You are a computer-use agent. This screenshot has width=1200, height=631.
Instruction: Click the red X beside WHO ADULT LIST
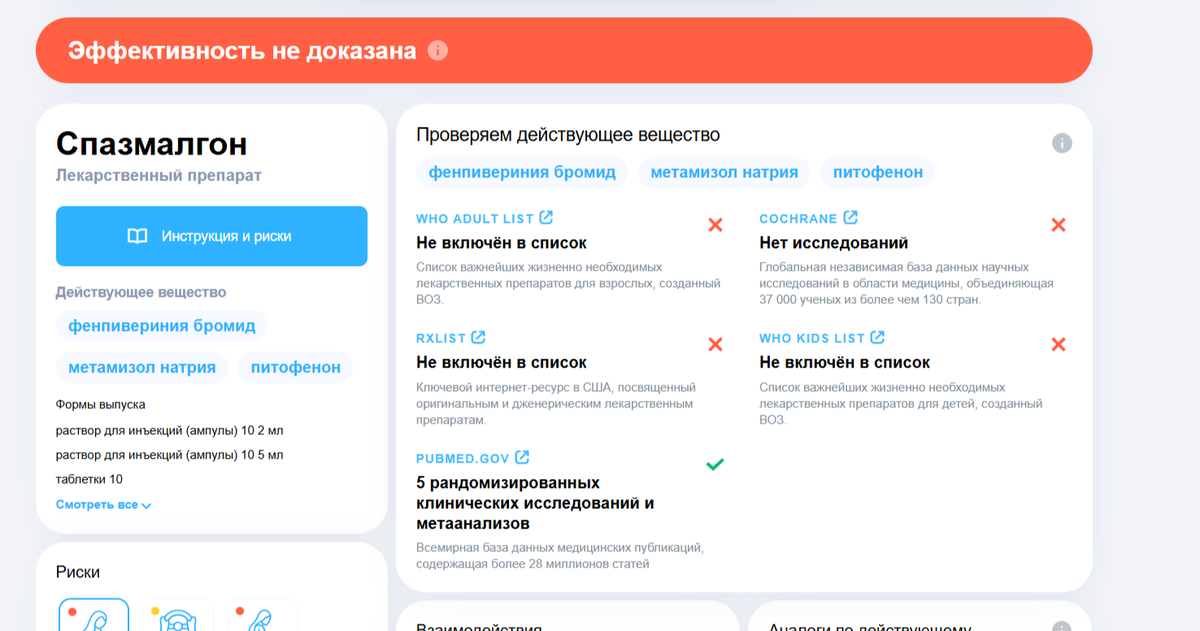[715, 225]
